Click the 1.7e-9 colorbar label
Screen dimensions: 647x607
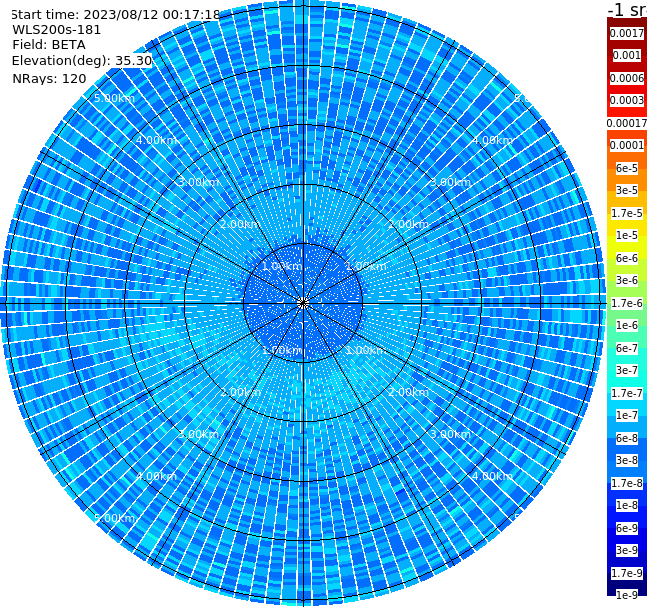coord(627,573)
